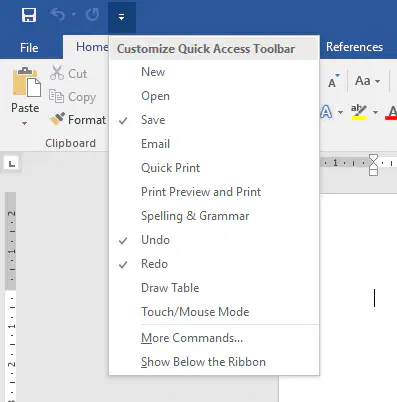Open the Change Case dropdown arrow
Image resolution: width=397 pixels, height=402 pixels.
click(377, 81)
